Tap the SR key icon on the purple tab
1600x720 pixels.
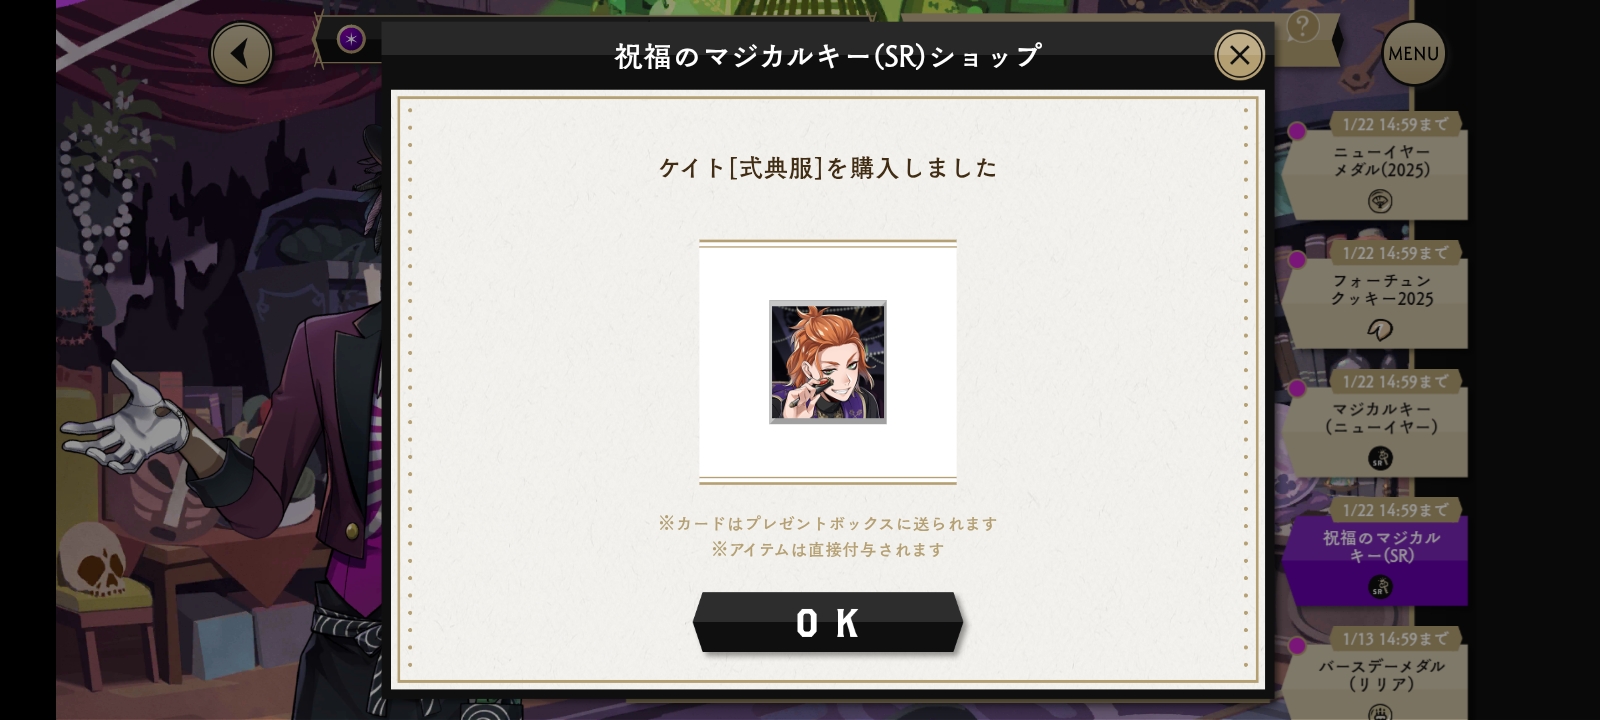(1380, 587)
